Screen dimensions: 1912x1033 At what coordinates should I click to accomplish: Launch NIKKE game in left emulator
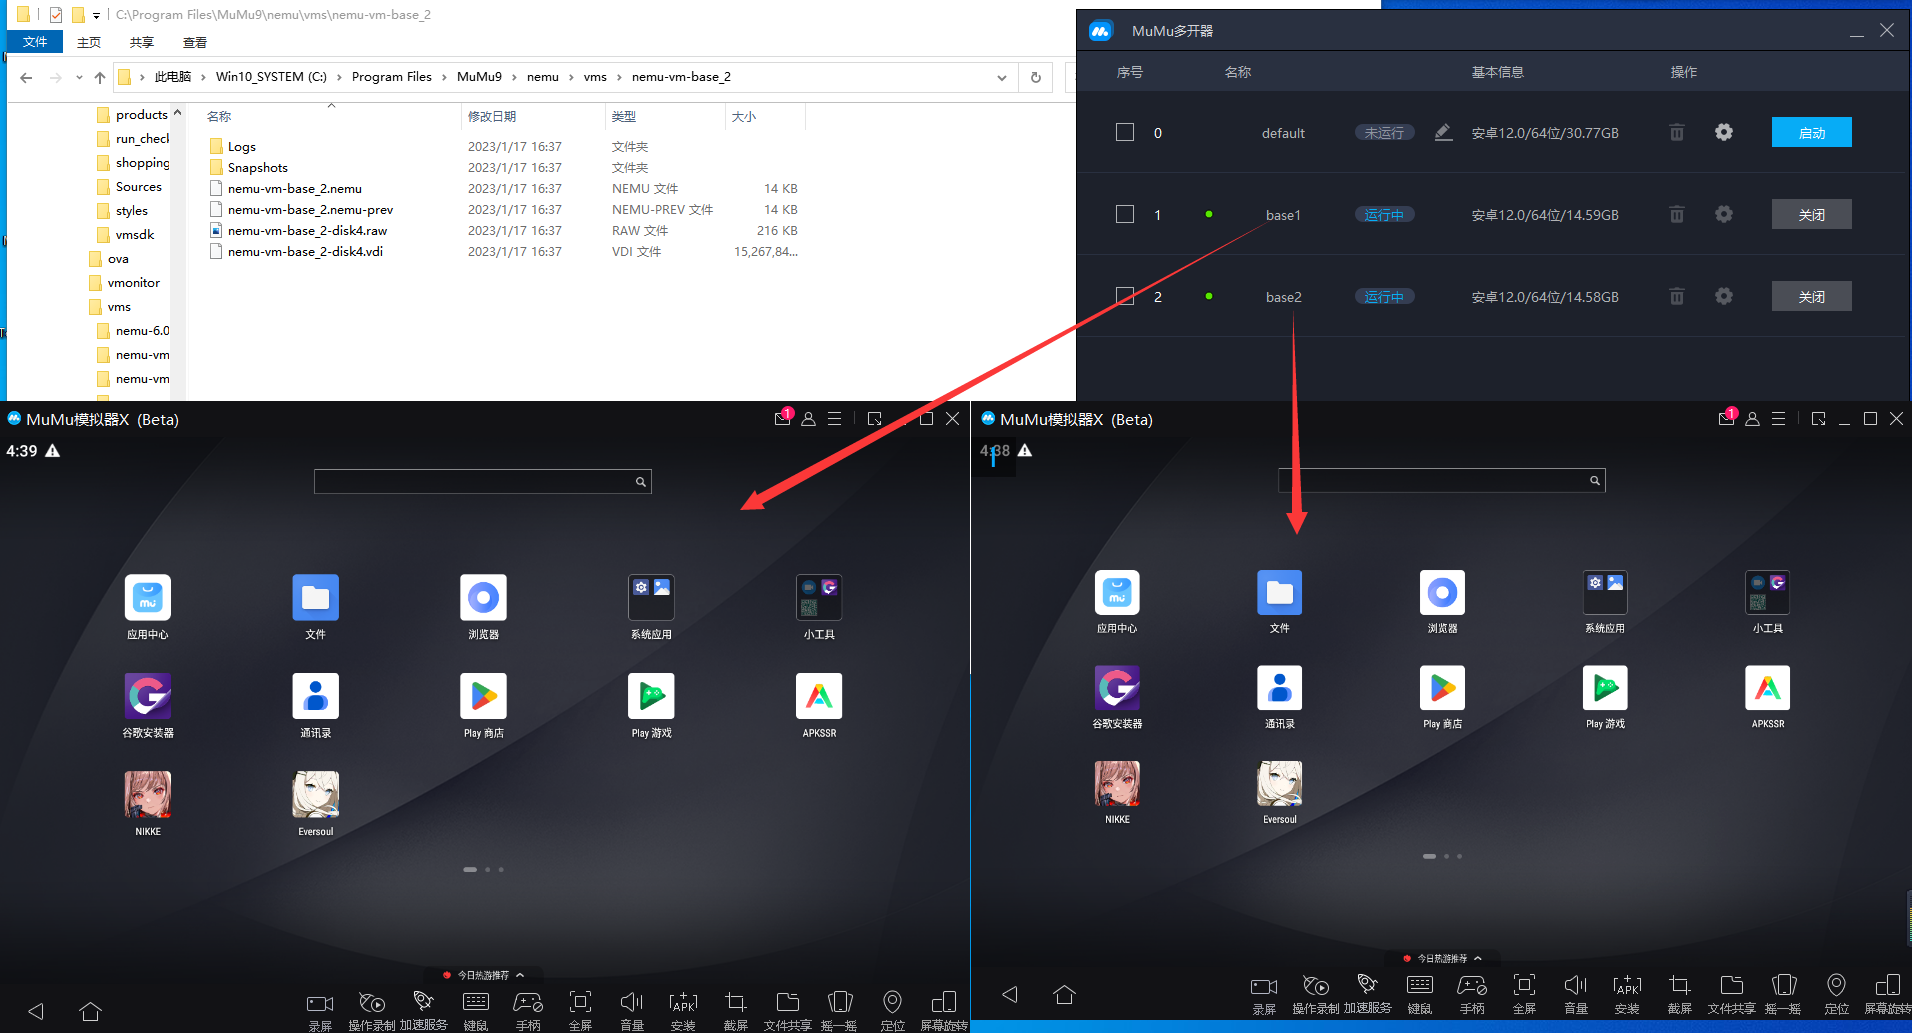click(x=148, y=795)
